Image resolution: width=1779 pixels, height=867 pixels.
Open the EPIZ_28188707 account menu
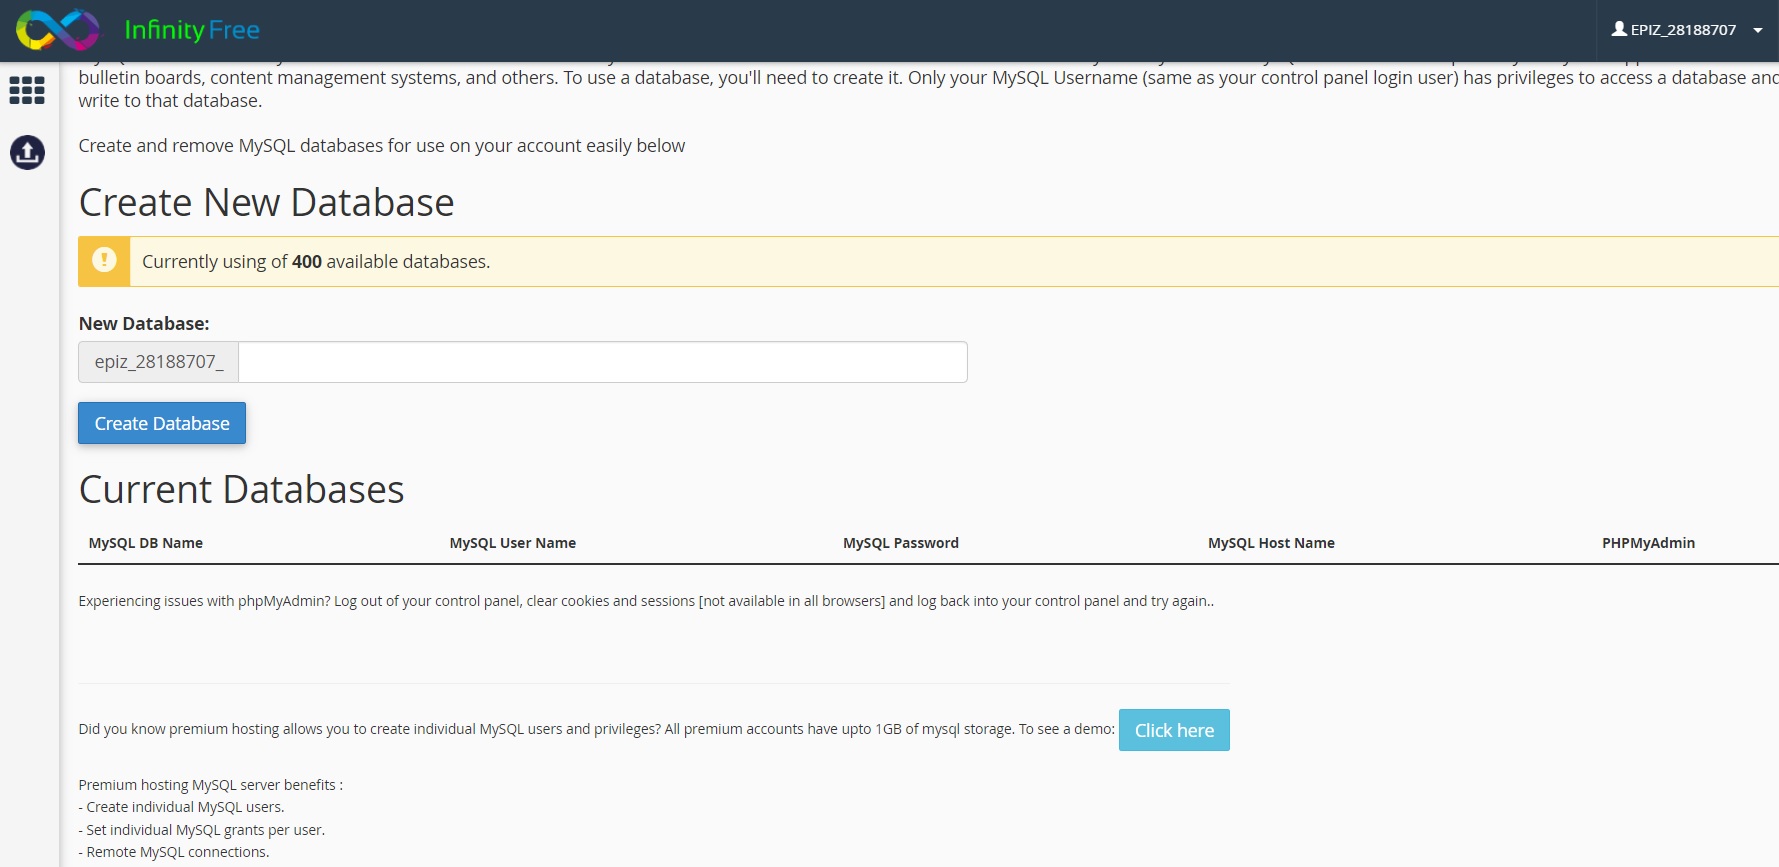click(1684, 30)
